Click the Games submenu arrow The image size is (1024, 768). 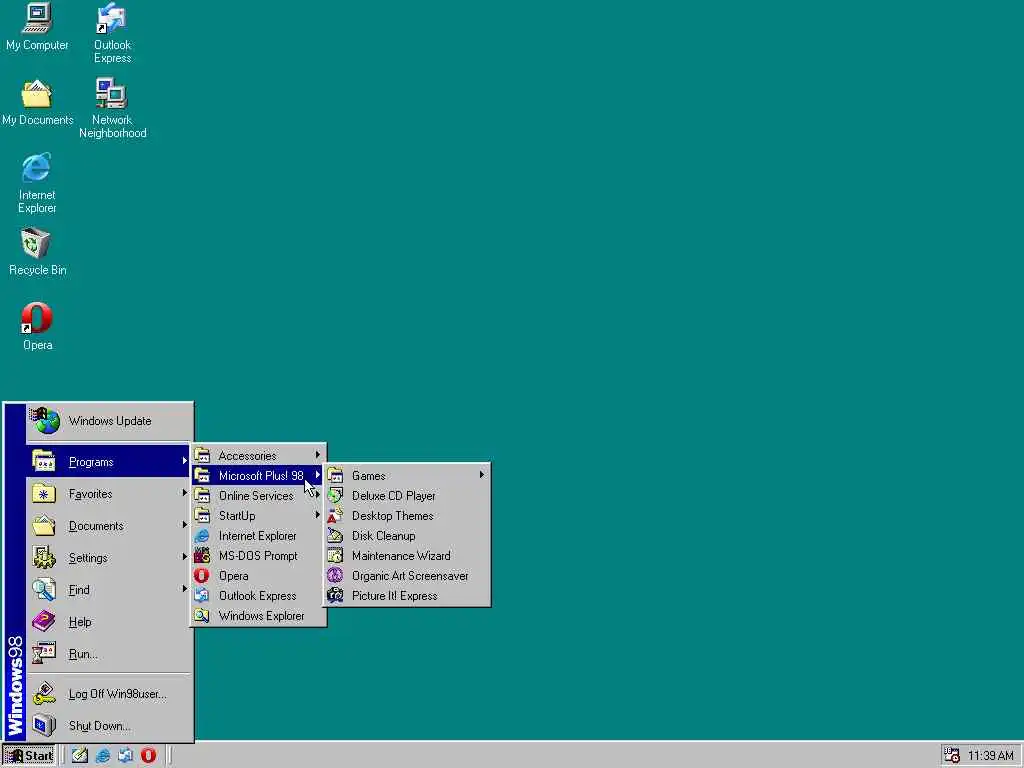[x=481, y=475]
